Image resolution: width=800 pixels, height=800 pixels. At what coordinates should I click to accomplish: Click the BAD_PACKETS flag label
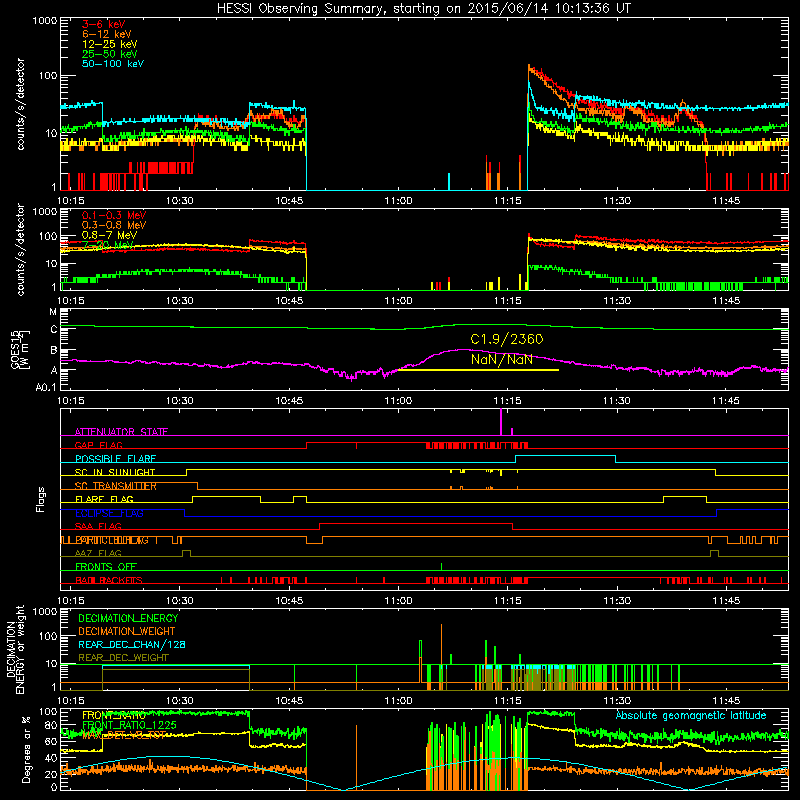tap(109, 580)
